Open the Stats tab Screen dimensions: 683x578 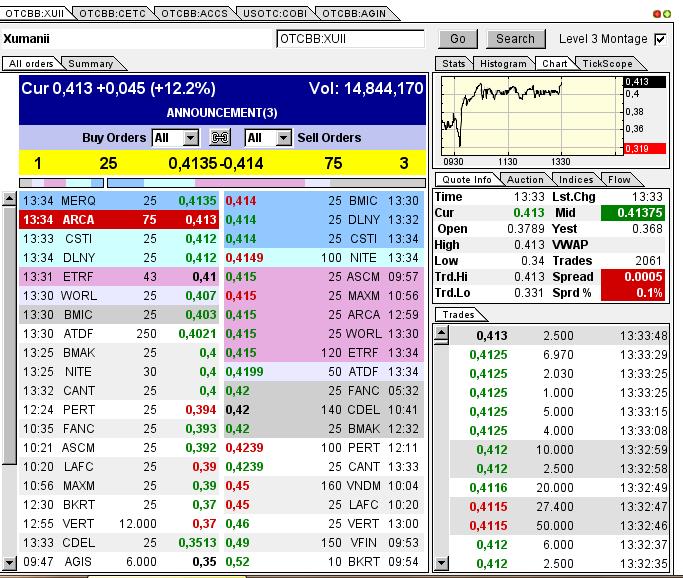[453, 64]
